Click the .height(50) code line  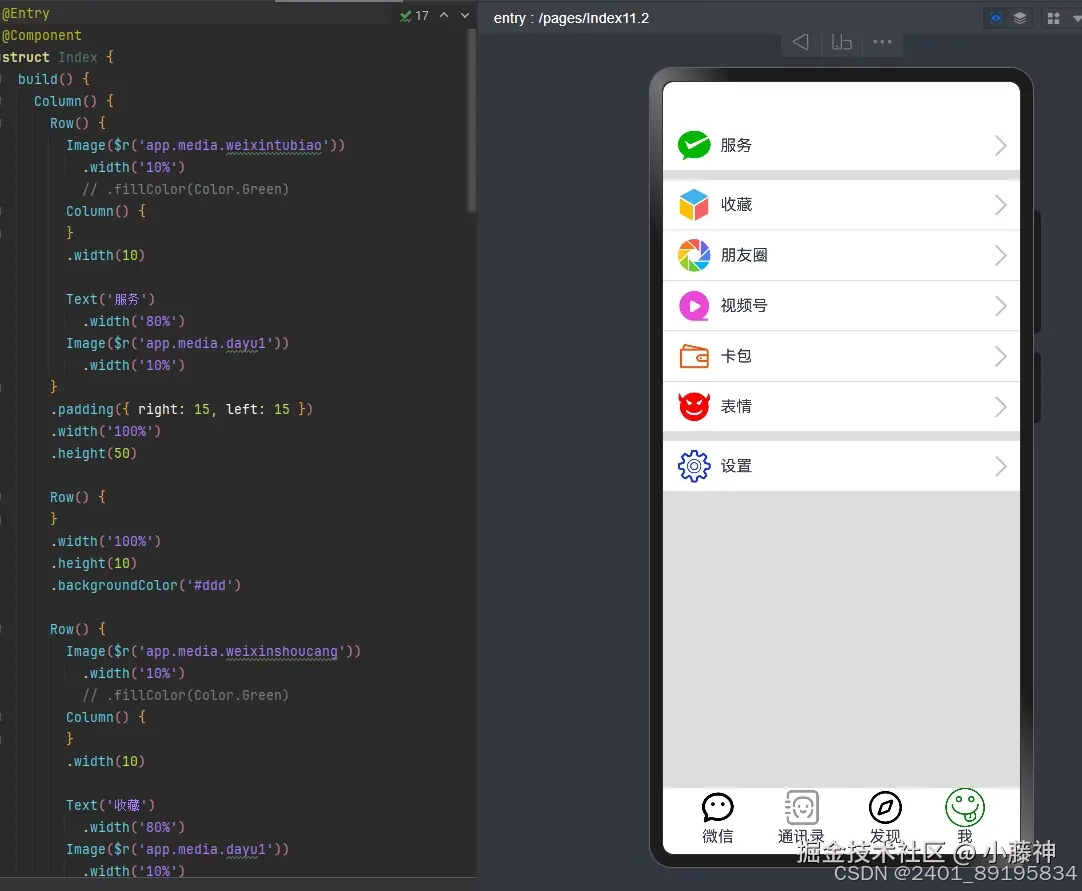tap(94, 453)
